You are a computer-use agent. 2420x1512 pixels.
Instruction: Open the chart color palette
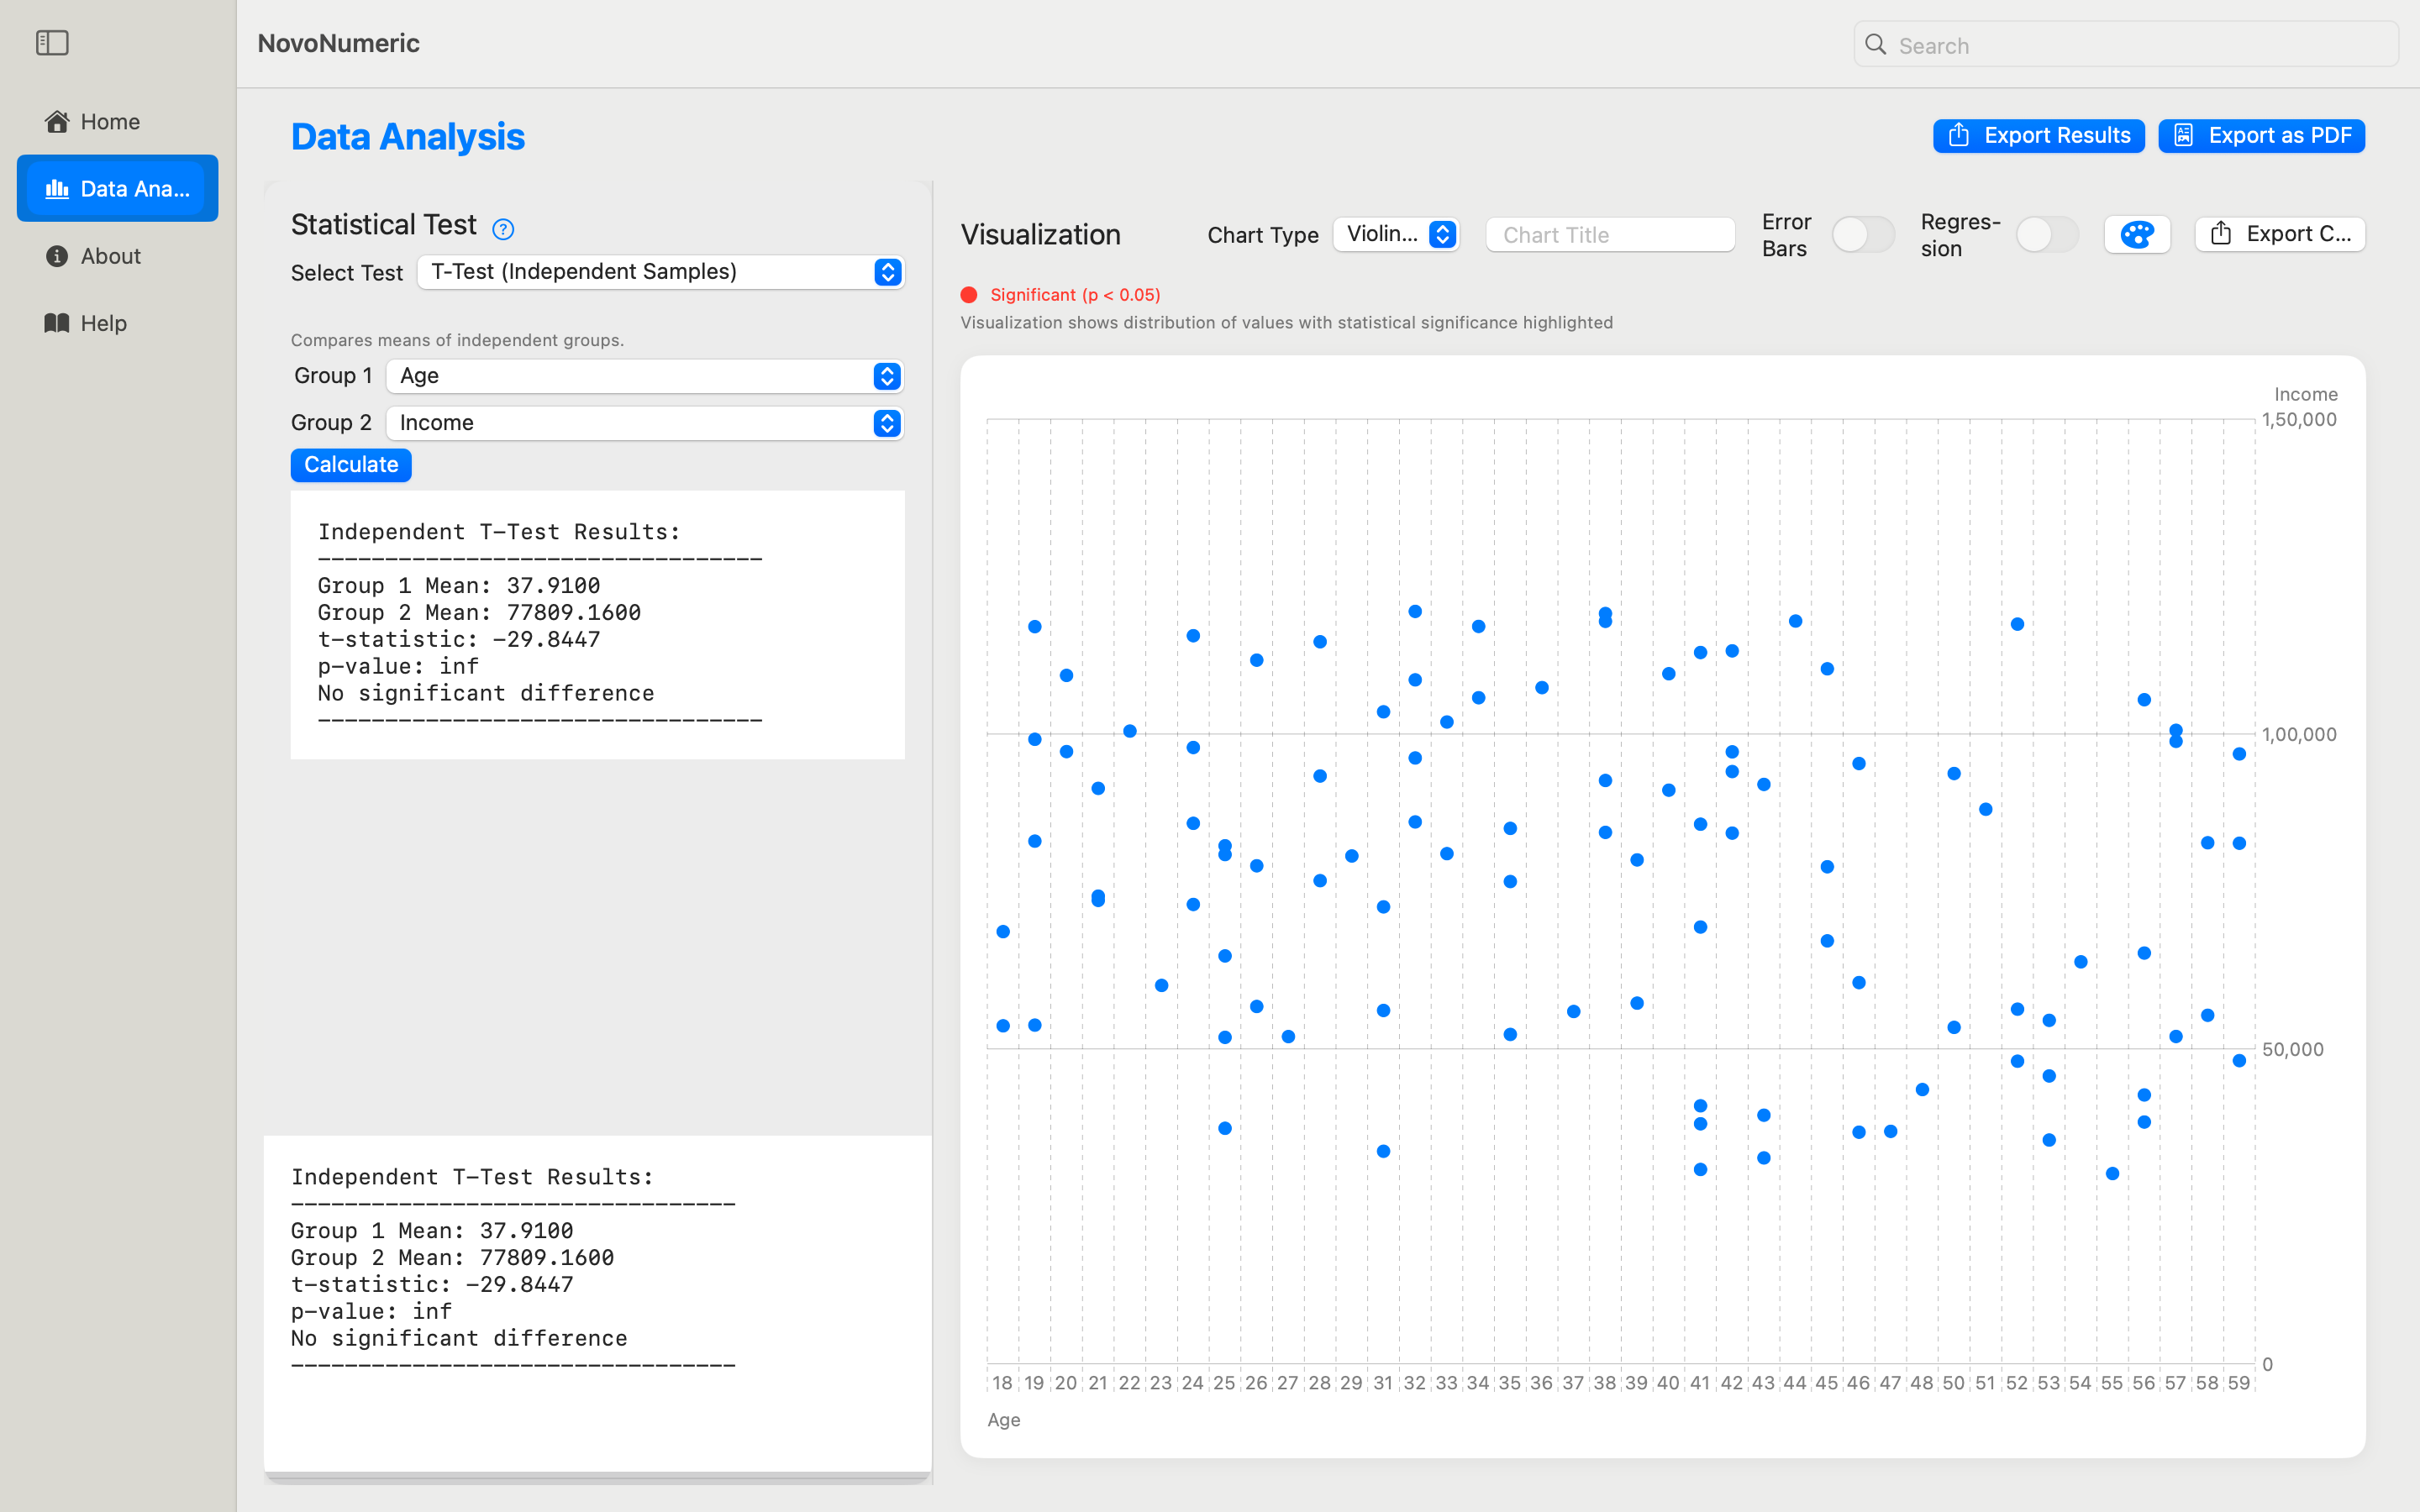point(2137,235)
